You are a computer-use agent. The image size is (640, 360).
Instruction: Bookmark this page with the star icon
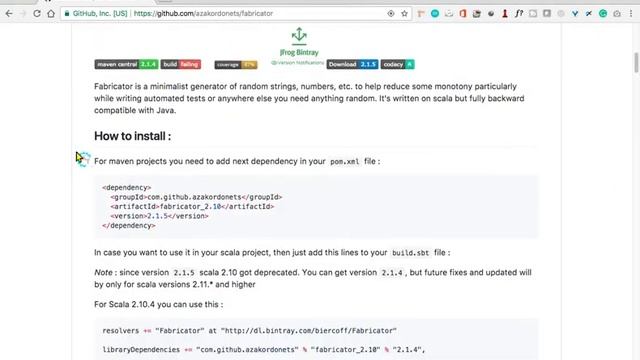pyautogui.click(x=404, y=13)
